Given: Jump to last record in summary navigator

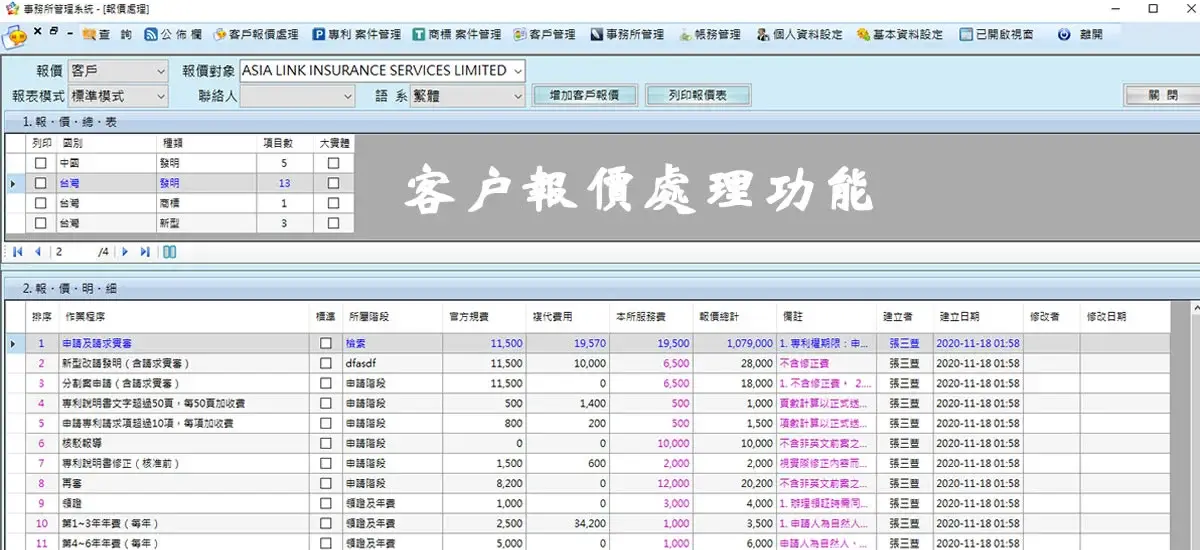Looking at the screenshot, I should [145, 252].
